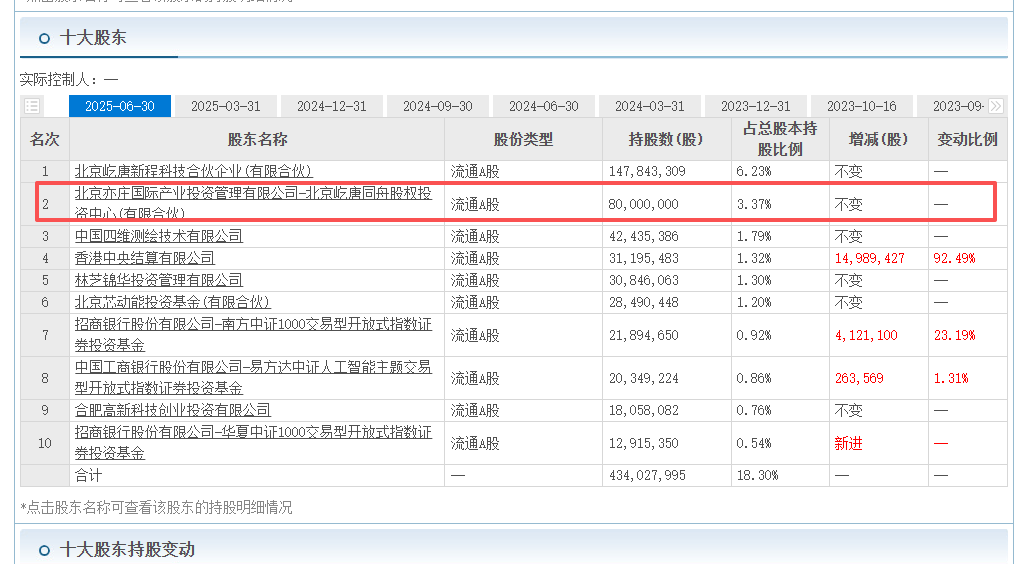Click holding value 42,435,386
The image size is (1029, 564).
(x=643, y=236)
